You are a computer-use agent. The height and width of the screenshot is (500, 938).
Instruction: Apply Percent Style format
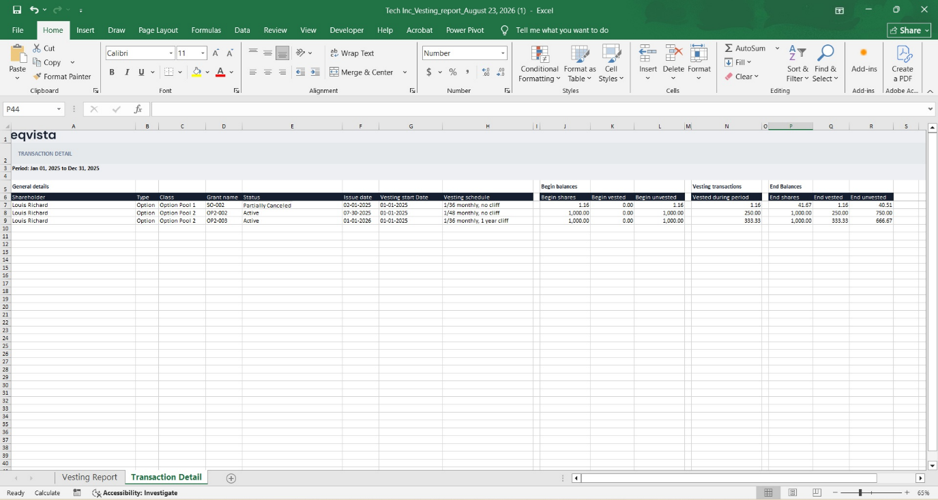[x=453, y=72]
